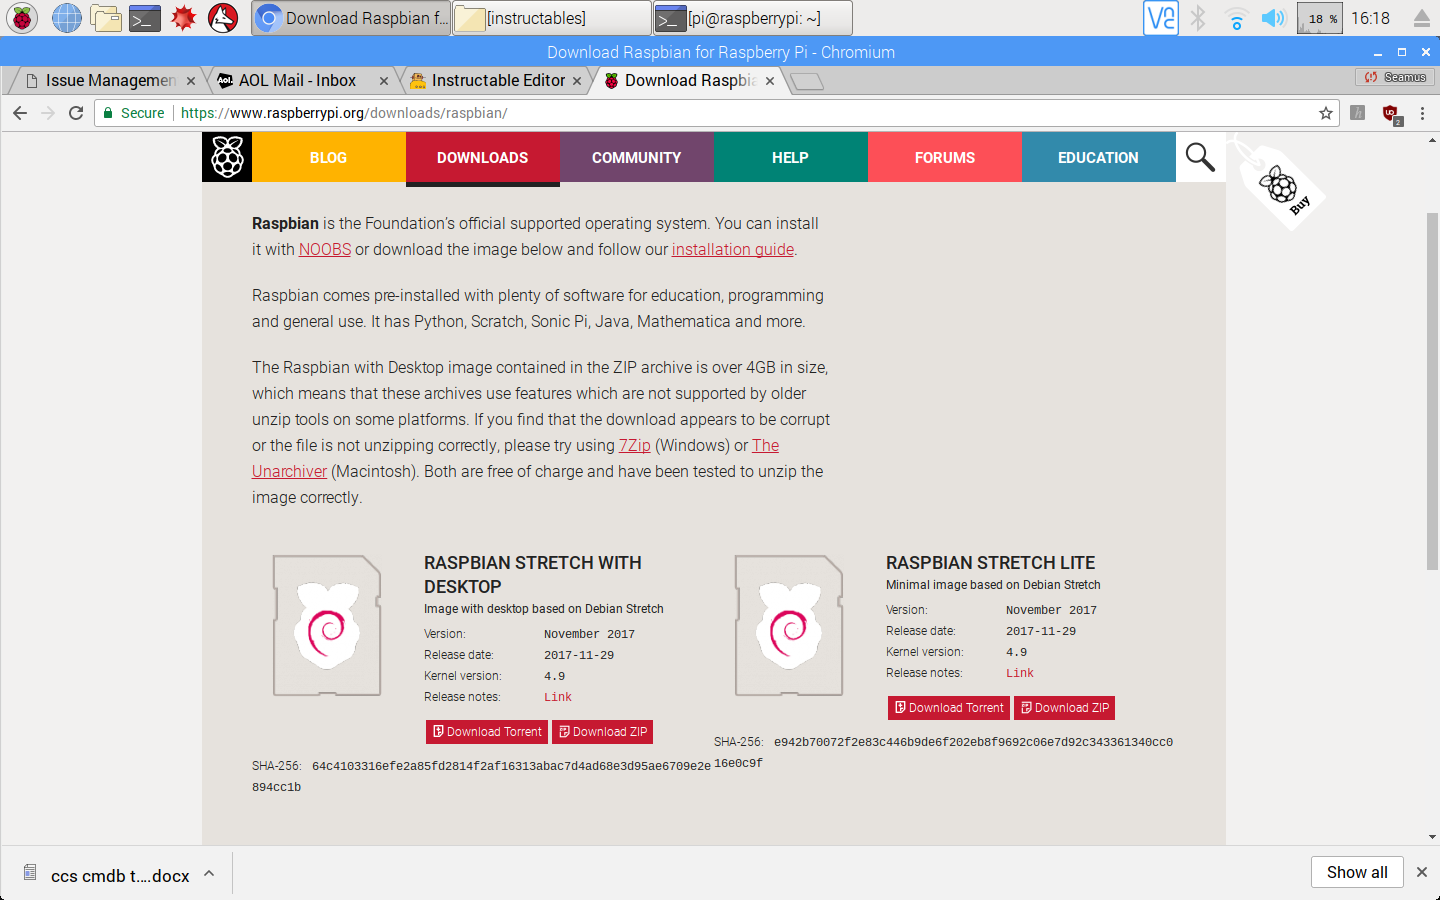The height and width of the screenshot is (900, 1440).
Task: Open the COMMUNITY section
Action: (x=636, y=157)
